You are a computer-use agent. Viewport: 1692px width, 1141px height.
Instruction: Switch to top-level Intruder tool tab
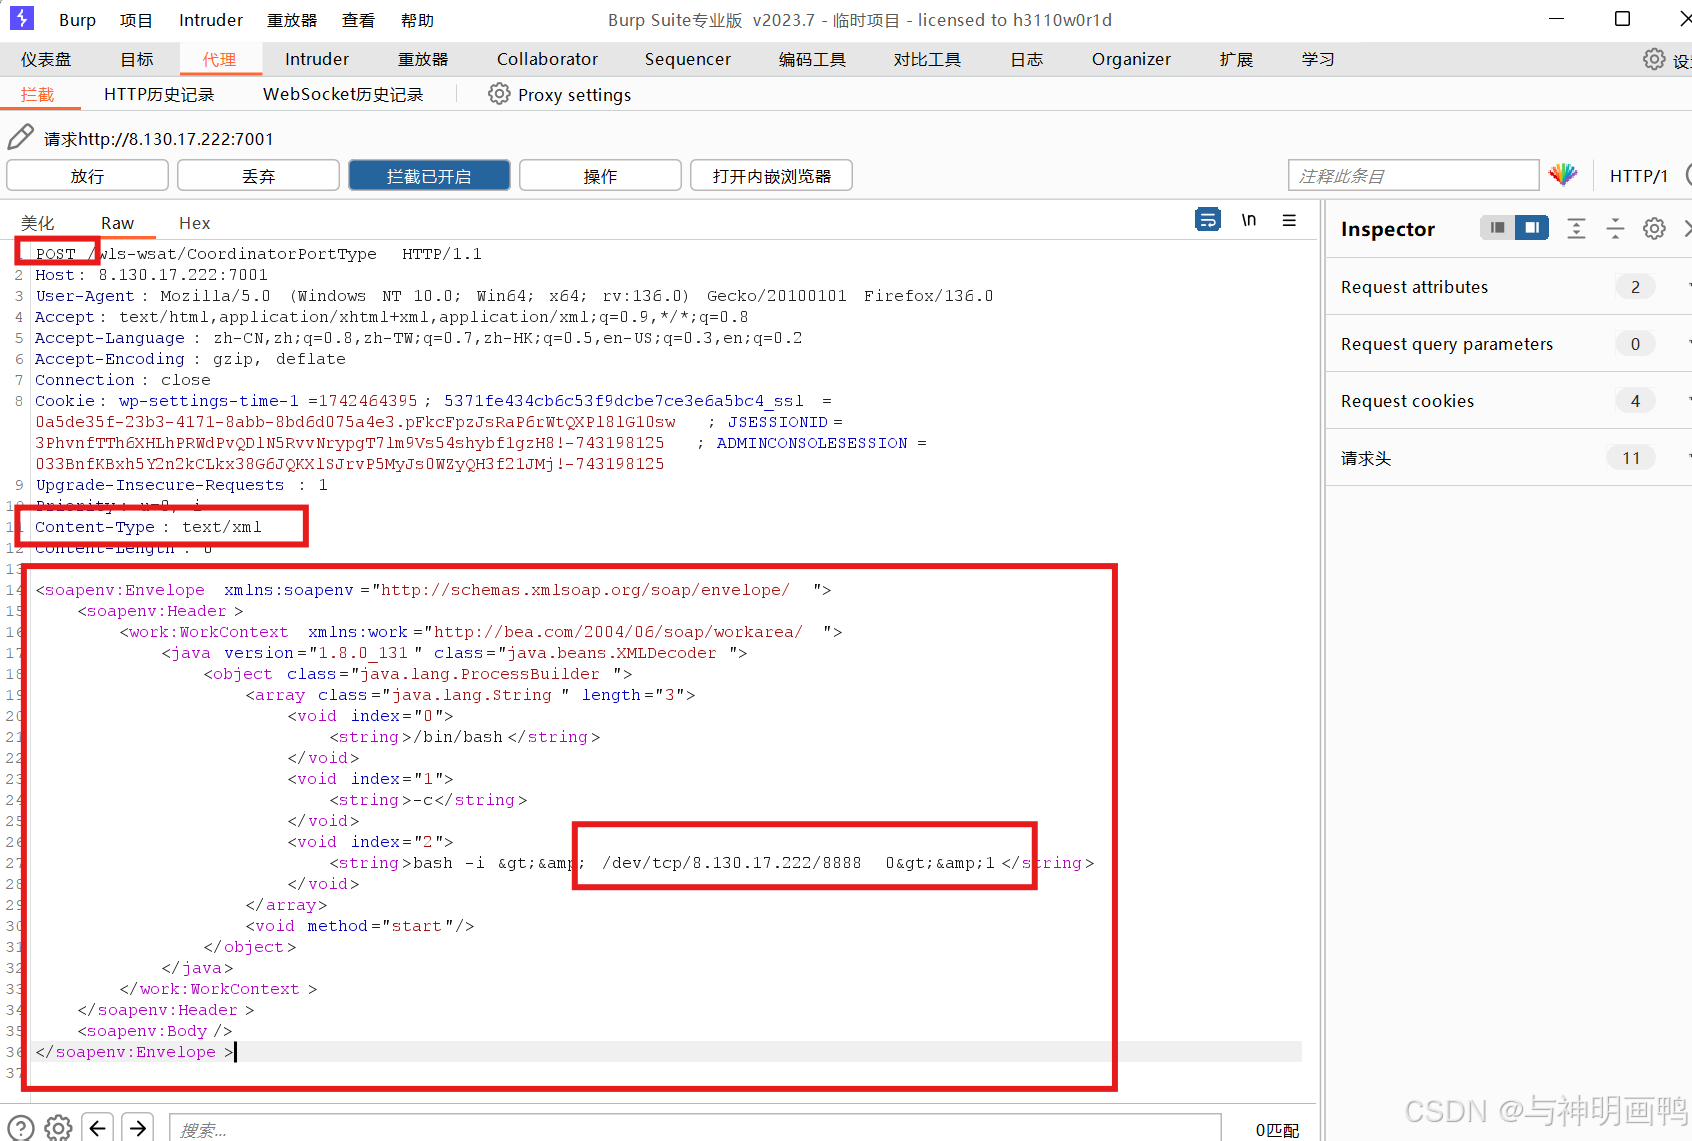click(x=317, y=59)
